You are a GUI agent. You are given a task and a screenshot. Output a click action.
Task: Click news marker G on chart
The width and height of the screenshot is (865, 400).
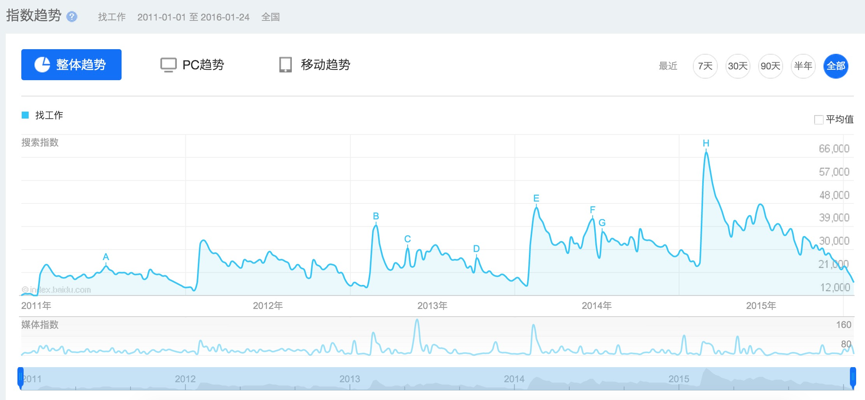click(602, 223)
